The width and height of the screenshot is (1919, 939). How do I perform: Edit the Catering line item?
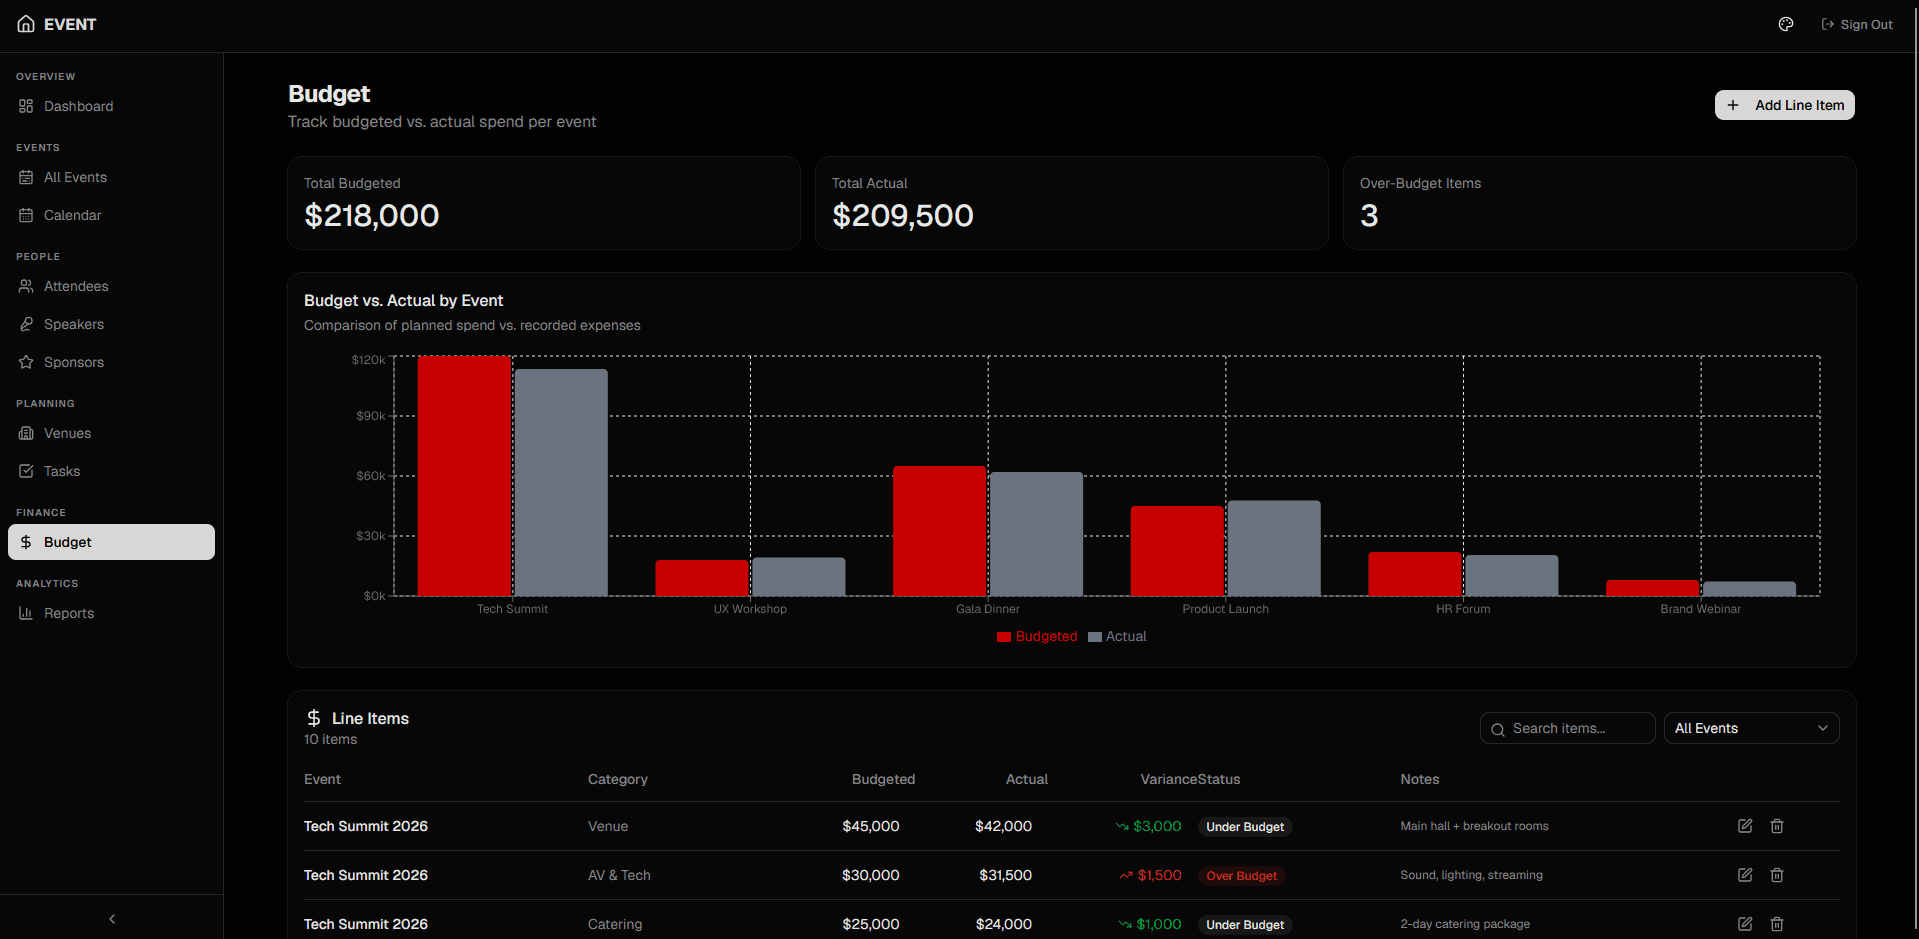1745,924
